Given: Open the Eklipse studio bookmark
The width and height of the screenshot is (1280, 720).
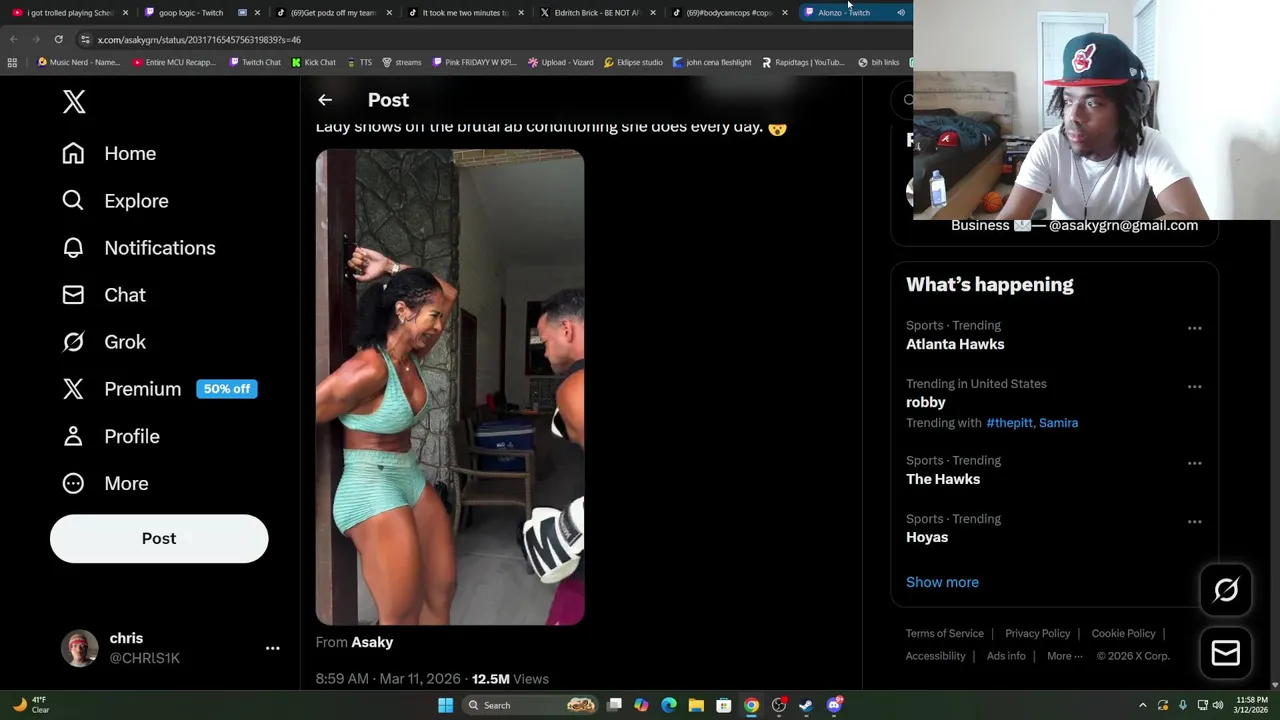Looking at the screenshot, I should [x=633, y=62].
